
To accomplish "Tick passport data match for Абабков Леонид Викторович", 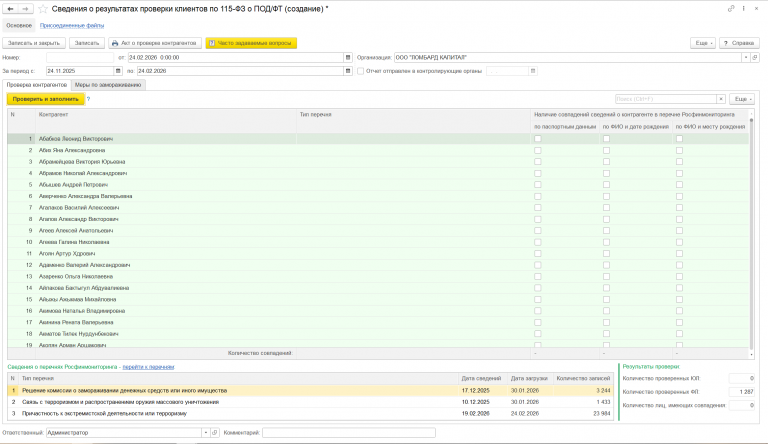I will tap(538, 139).
